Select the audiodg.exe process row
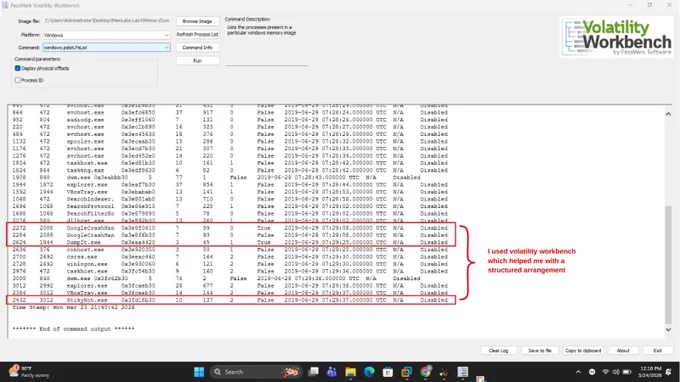Viewport: 680px width, 382px height. (230, 120)
